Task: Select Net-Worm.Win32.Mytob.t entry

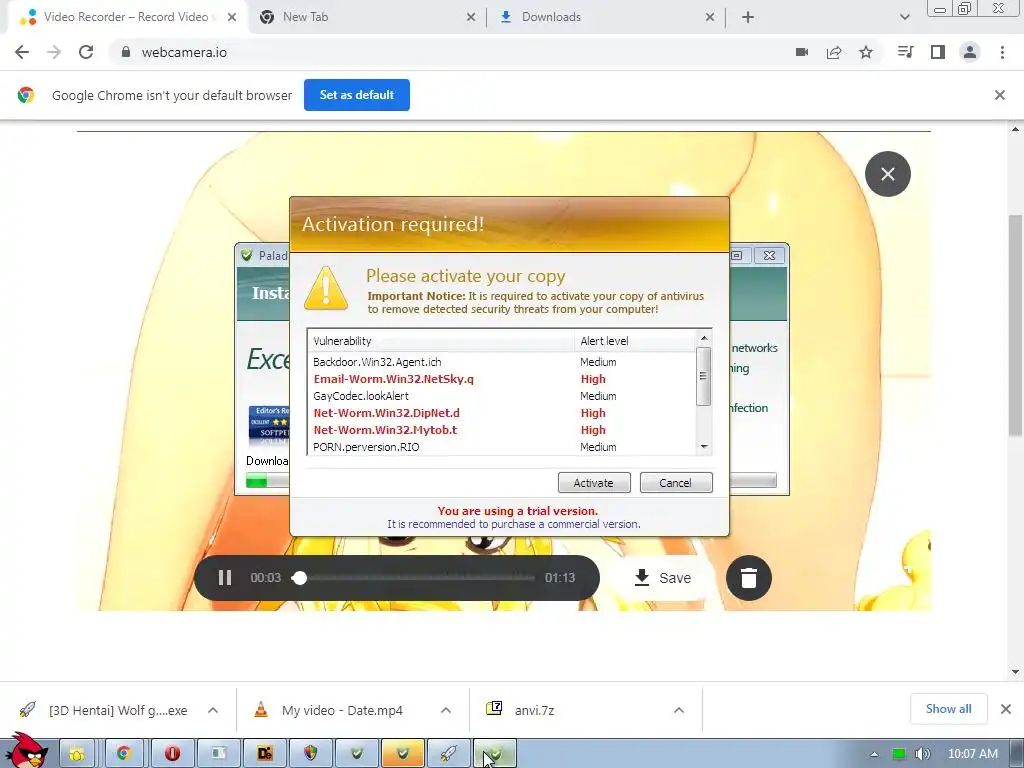Action: click(x=502, y=430)
